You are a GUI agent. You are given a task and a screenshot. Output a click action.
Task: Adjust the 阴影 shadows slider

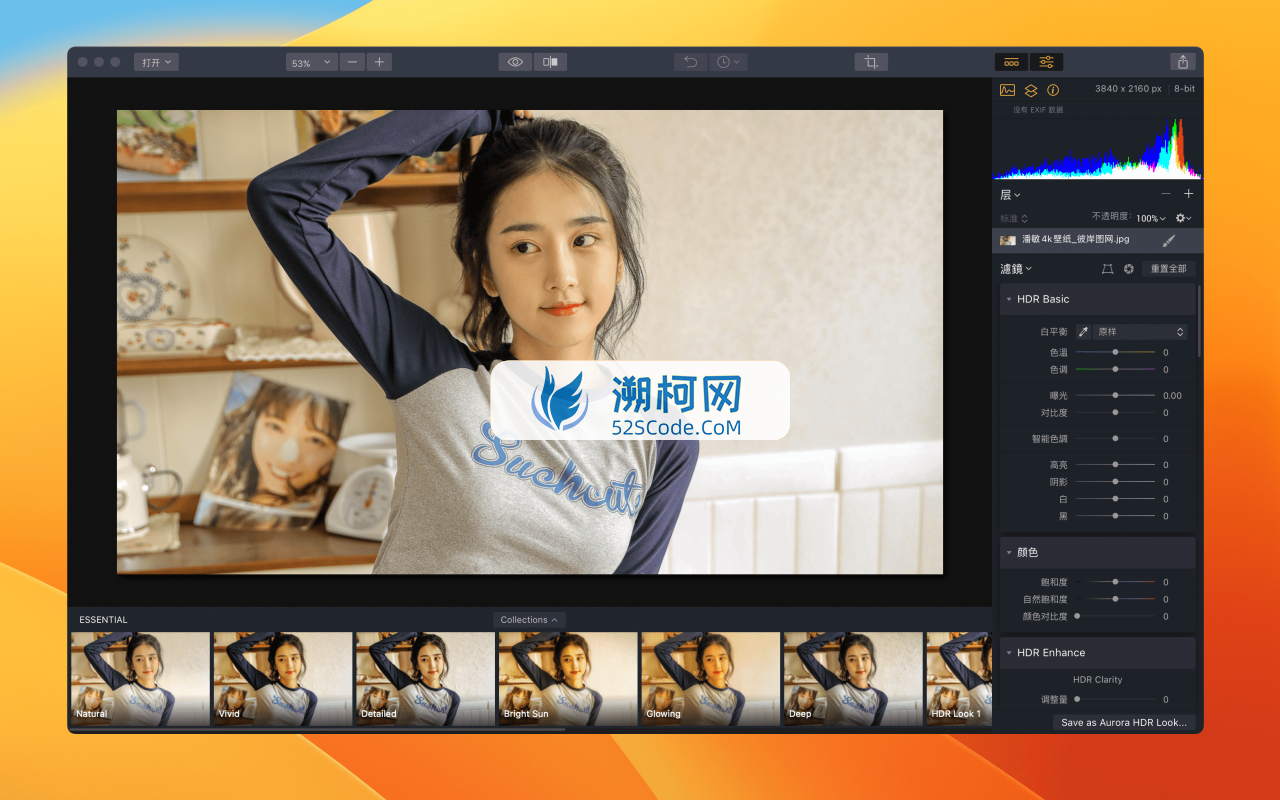(x=1115, y=482)
